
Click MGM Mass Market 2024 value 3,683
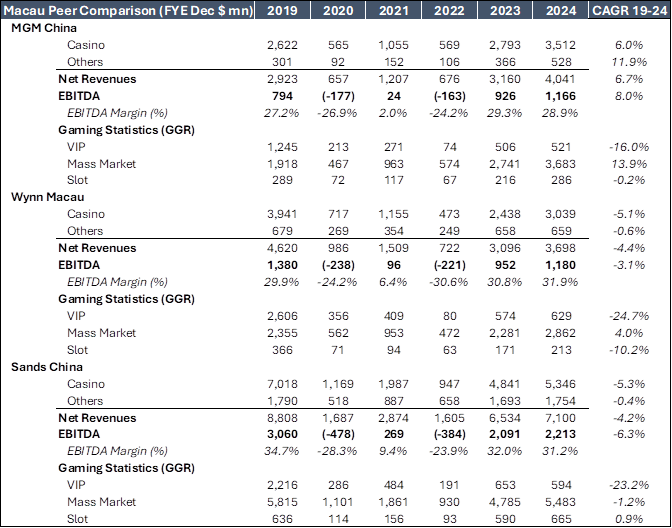(561, 163)
